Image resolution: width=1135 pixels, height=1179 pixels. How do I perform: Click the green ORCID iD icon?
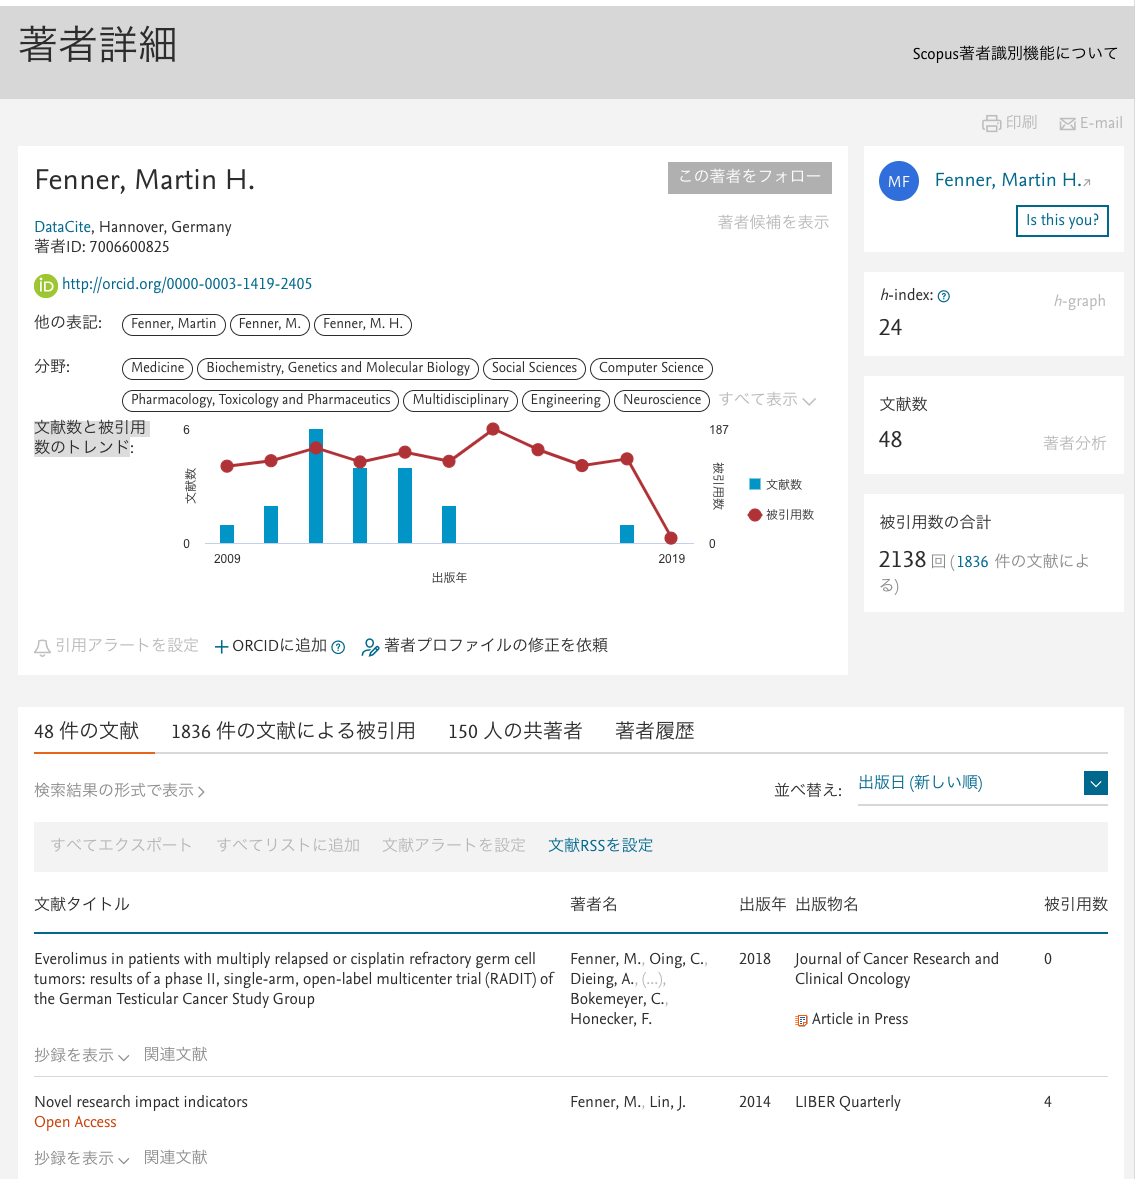click(x=46, y=285)
